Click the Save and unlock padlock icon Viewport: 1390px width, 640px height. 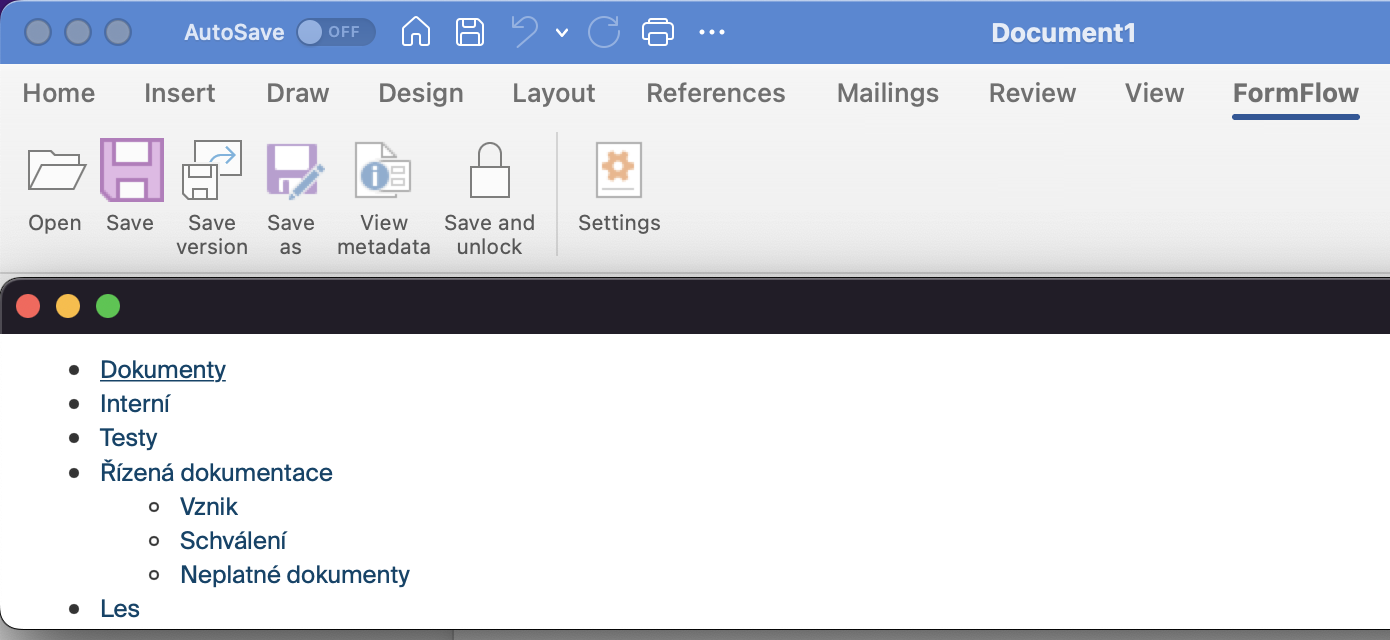click(489, 170)
